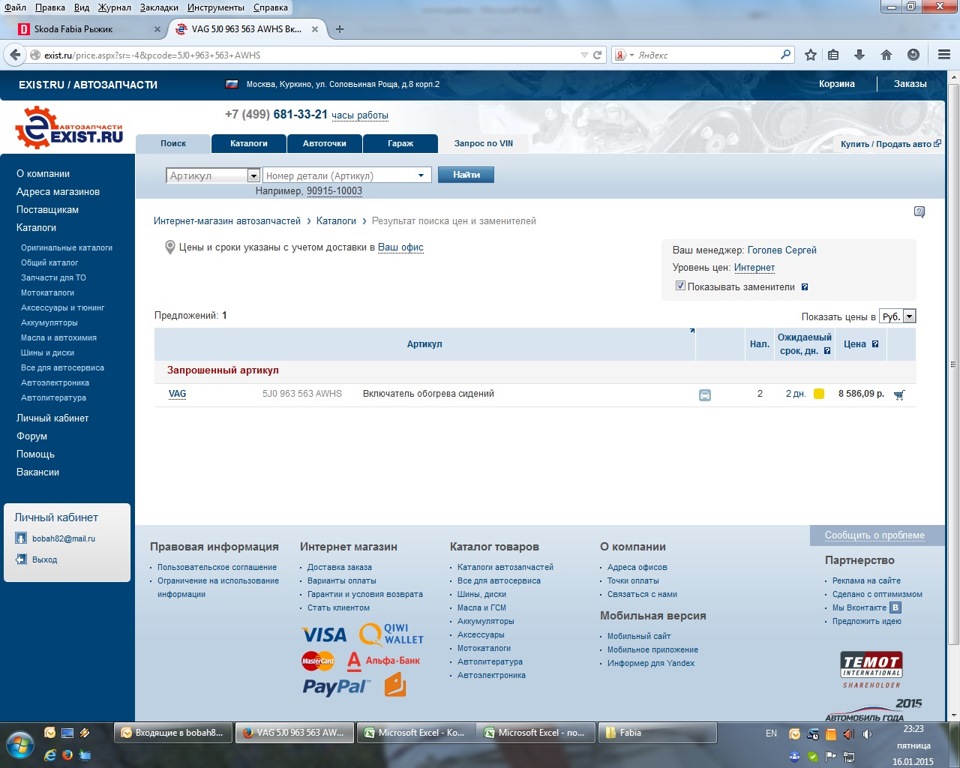The height and width of the screenshot is (768, 960).
Task: Open manager Гоголев Сергей link
Action: [x=782, y=250]
